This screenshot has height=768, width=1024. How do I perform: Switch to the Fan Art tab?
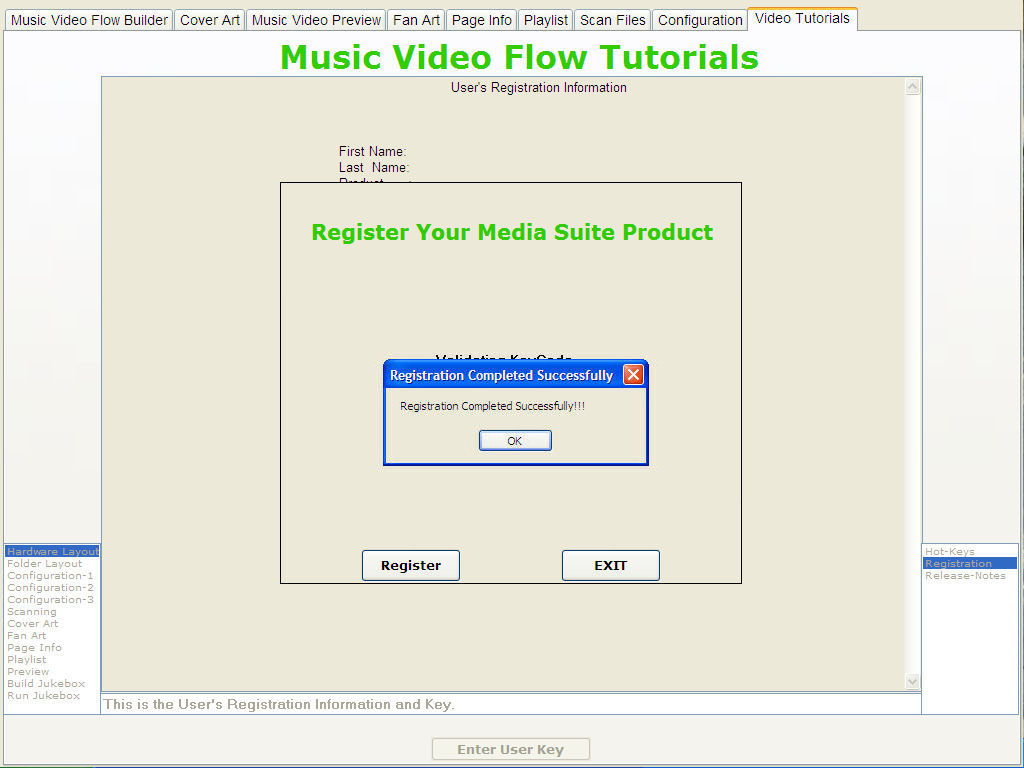(x=416, y=20)
